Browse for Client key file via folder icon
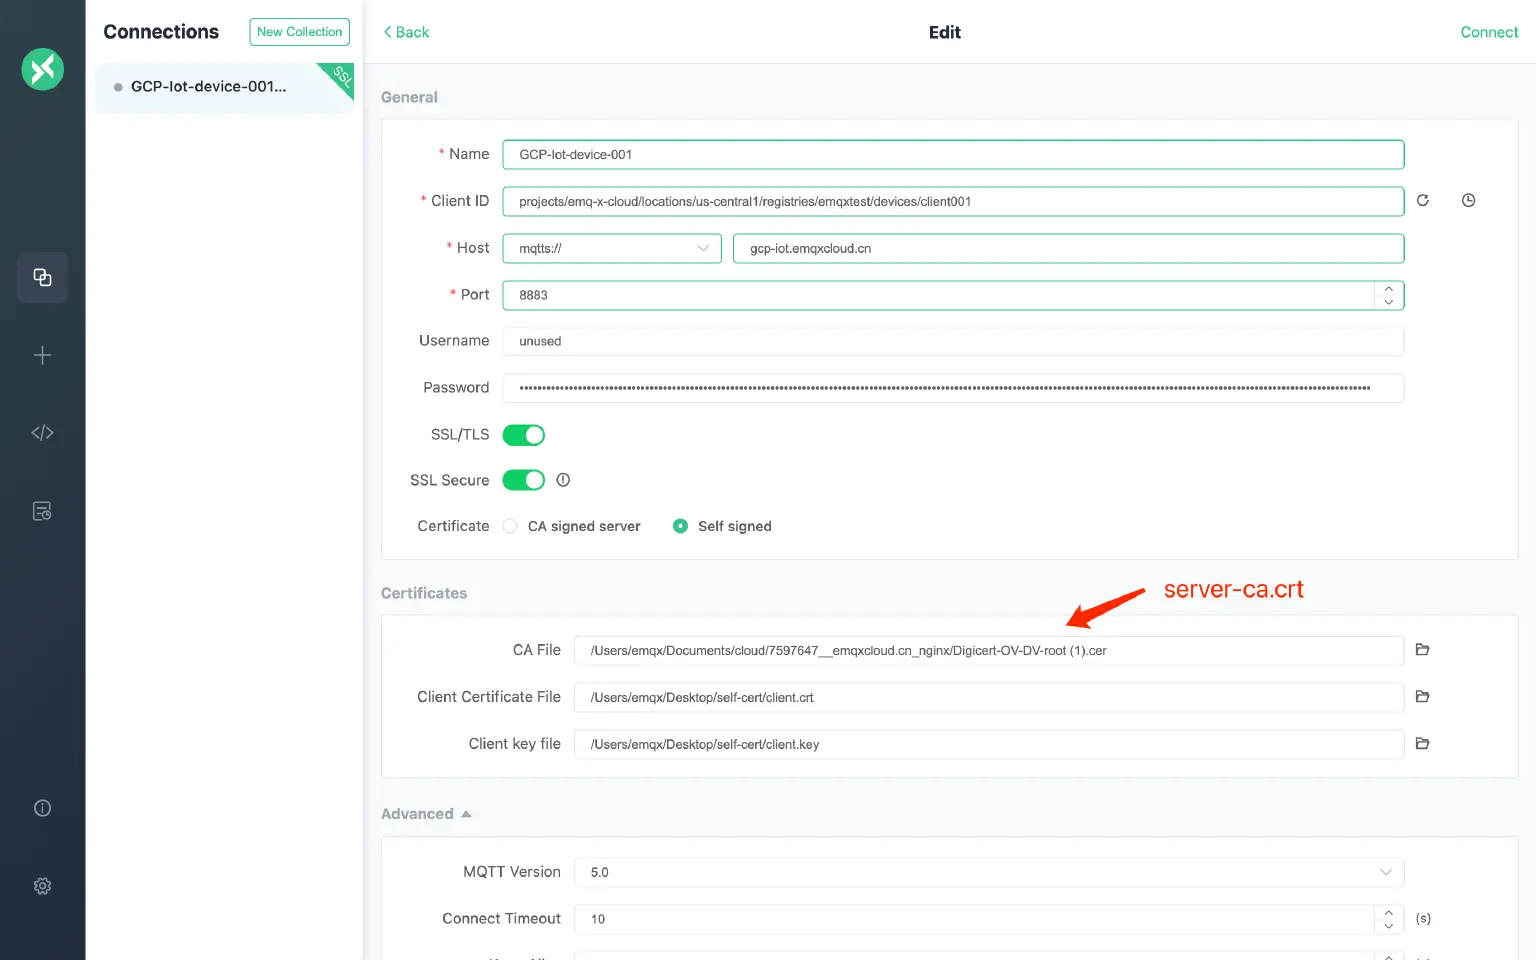The height and width of the screenshot is (960, 1536). [x=1422, y=744]
